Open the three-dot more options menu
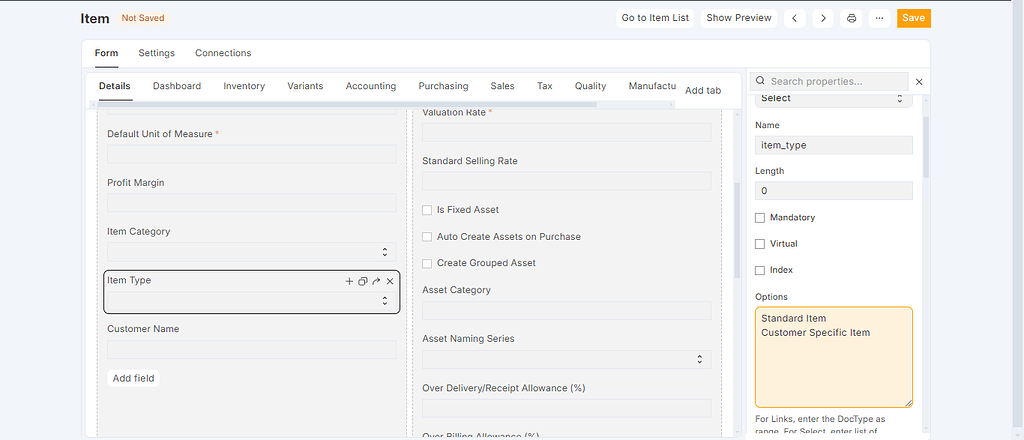Viewport: 1024px width, 440px height. (x=880, y=18)
